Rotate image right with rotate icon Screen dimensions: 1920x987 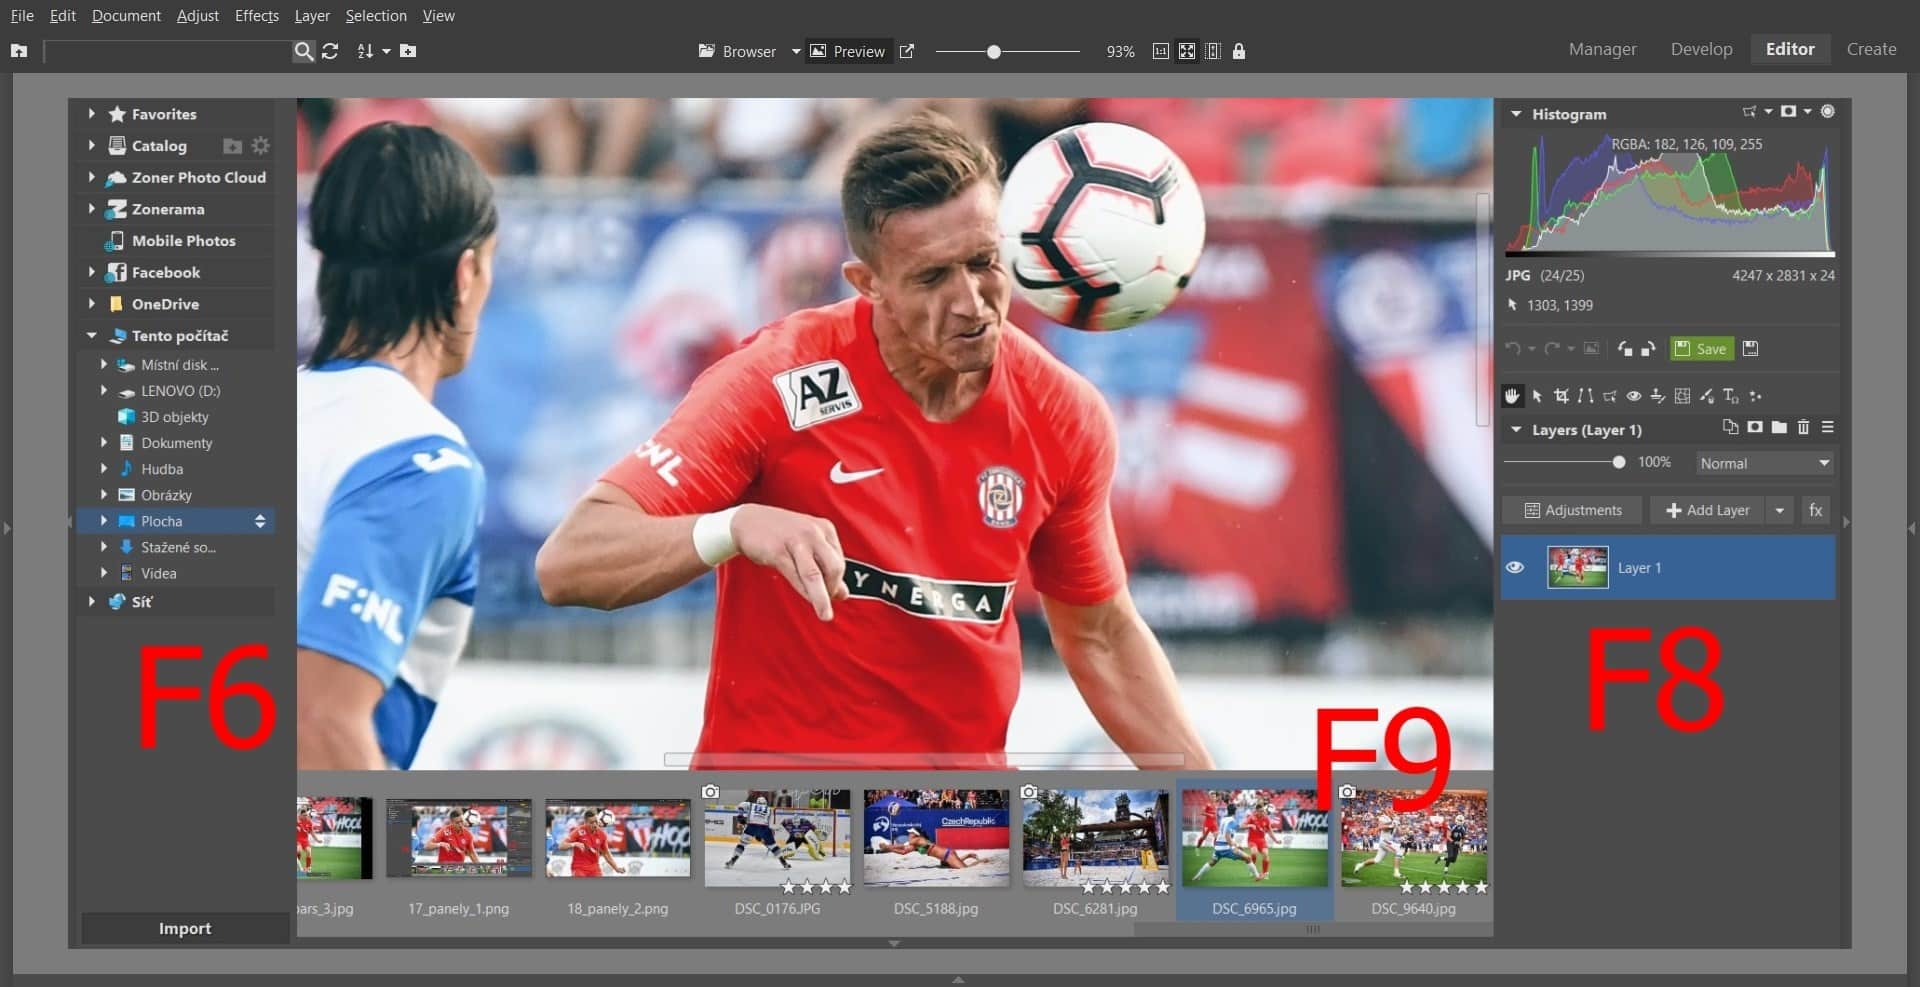[1648, 349]
